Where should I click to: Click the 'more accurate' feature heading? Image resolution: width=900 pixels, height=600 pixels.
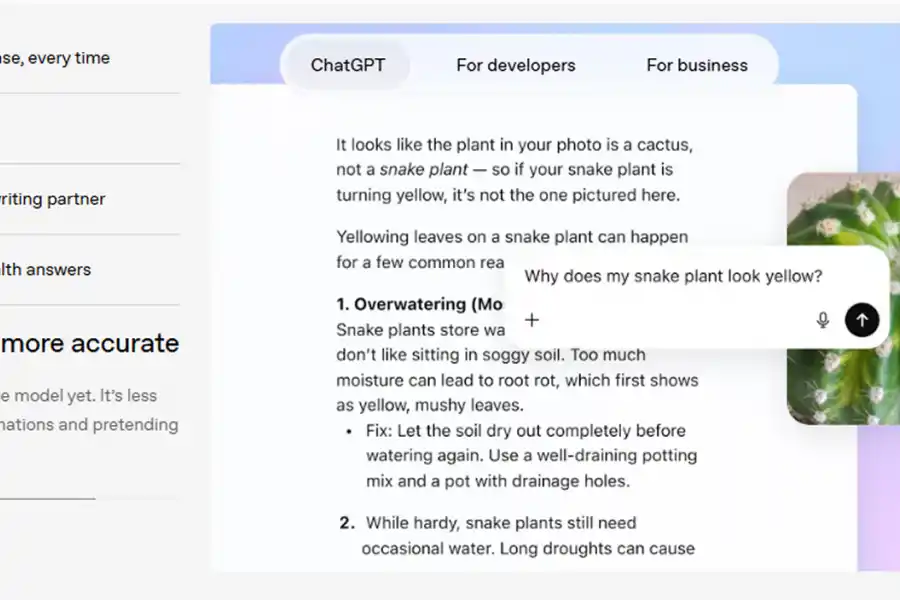pos(90,343)
